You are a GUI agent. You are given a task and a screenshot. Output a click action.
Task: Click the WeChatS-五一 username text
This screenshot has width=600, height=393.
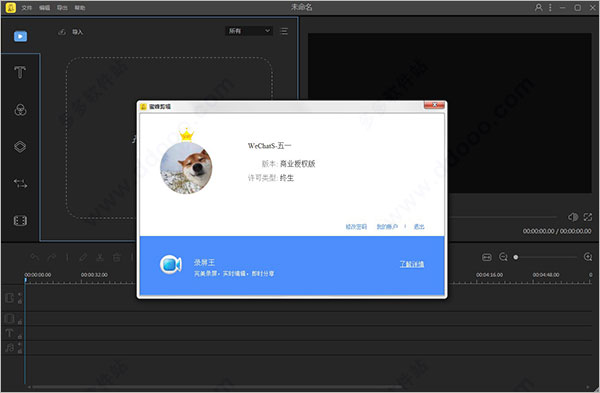pyautogui.click(x=269, y=146)
